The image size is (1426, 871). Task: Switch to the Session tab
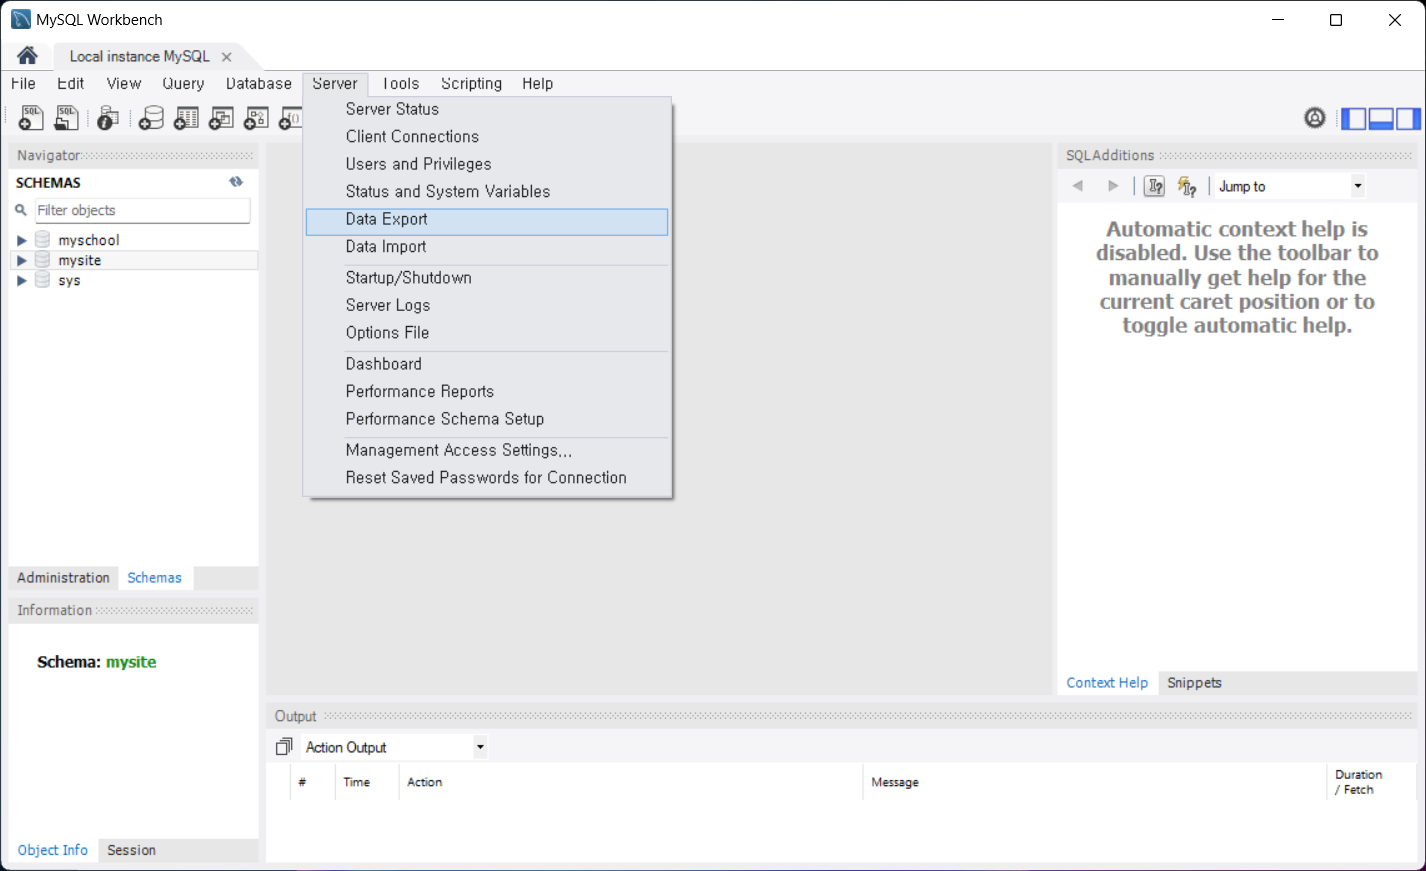131,850
